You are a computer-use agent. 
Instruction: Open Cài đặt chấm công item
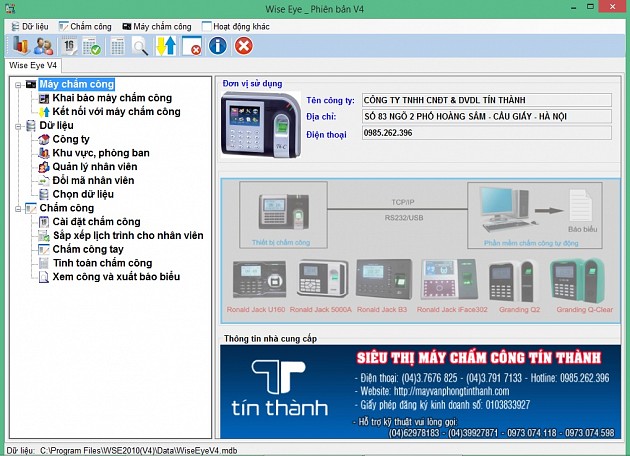click(x=96, y=221)
